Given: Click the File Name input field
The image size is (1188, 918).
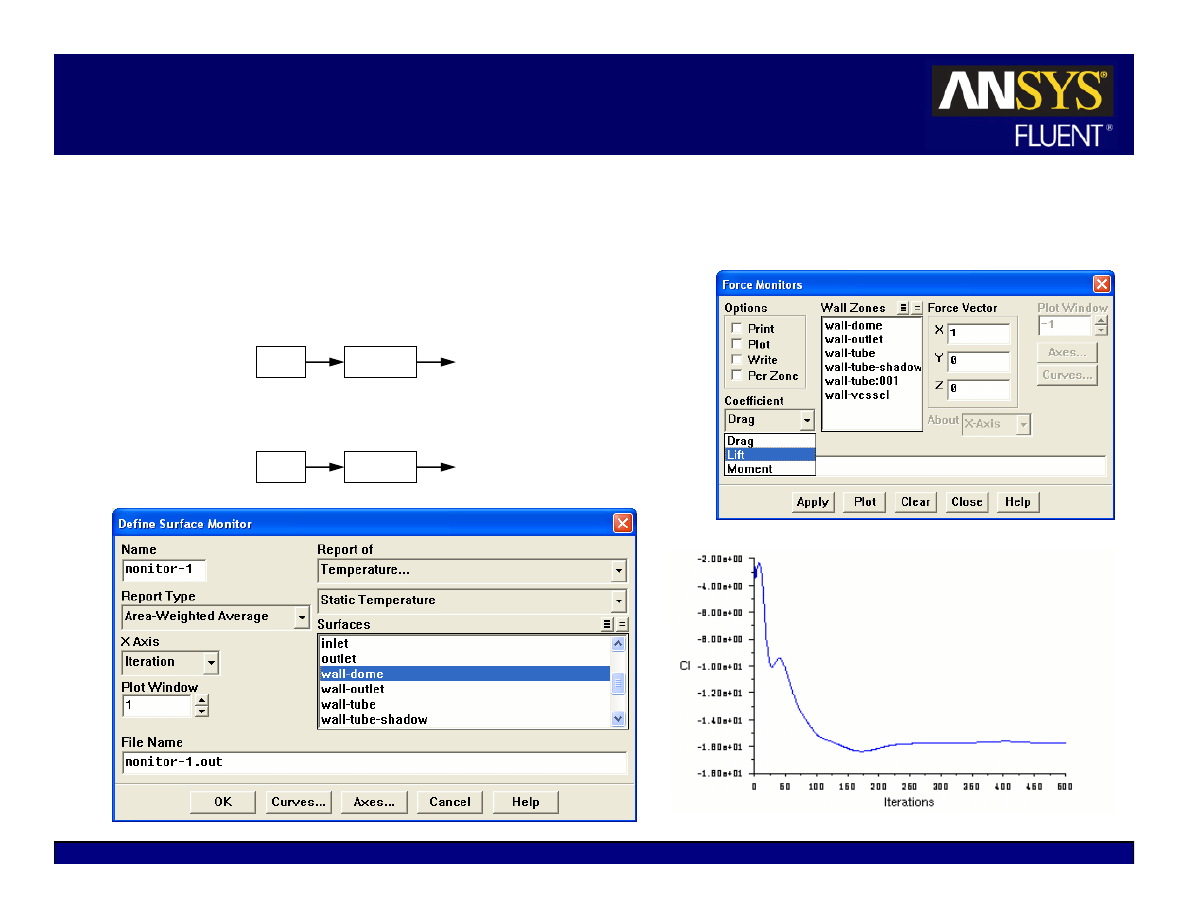Looking at the screenshot, I should click(374, 762).
